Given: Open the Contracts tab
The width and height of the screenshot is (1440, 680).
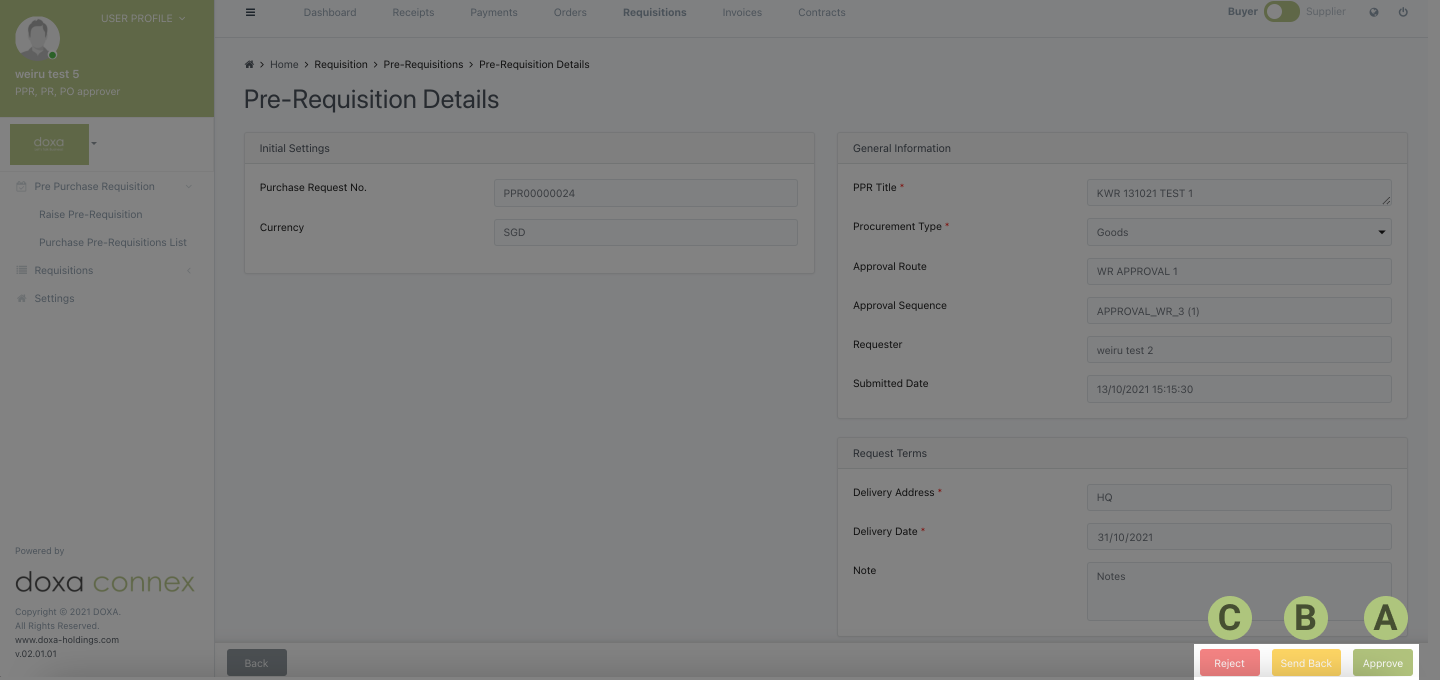Looking at the screenshot, I should point(822,12).
